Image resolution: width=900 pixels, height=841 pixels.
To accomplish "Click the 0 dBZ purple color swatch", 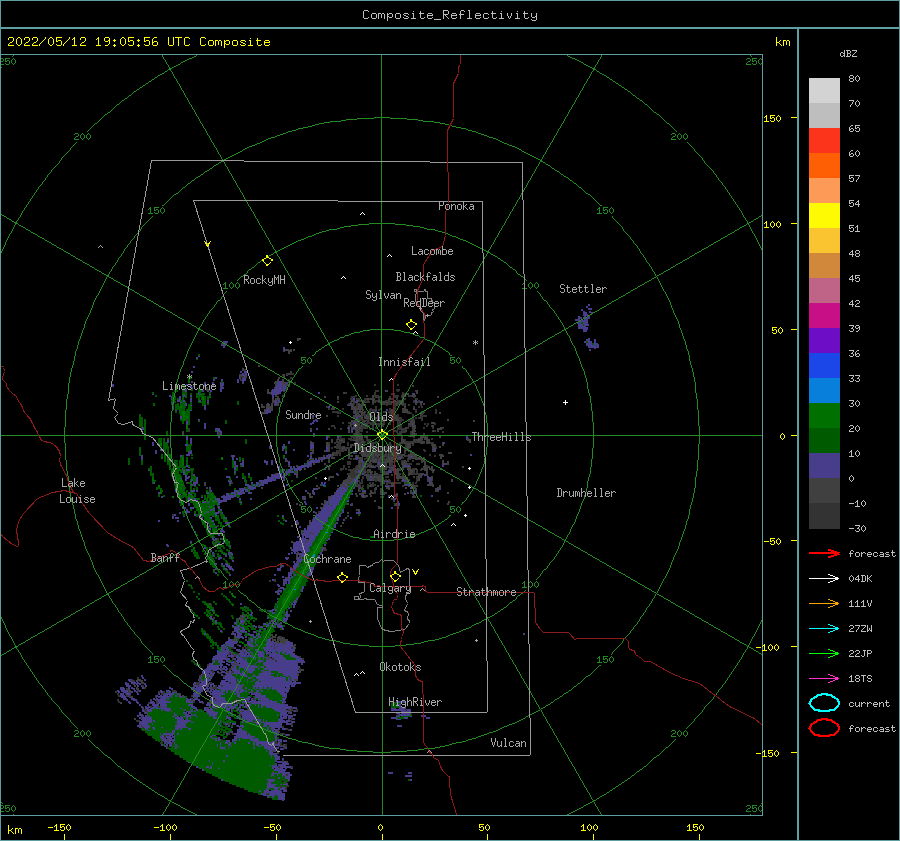I will [x=824, y=466].
